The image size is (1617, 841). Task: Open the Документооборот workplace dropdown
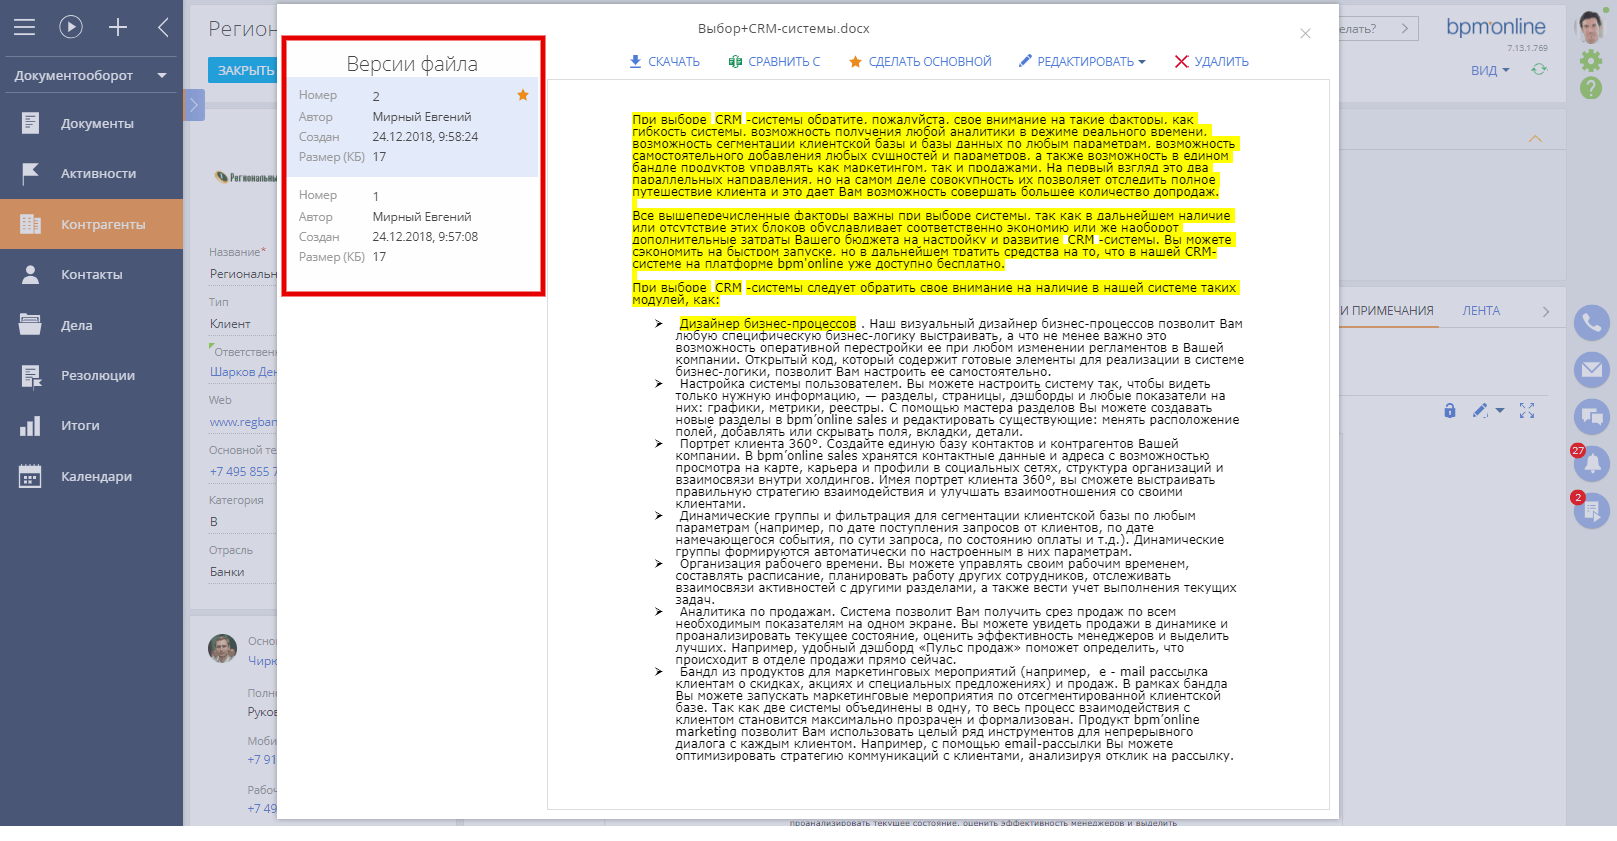pos(91,75)
